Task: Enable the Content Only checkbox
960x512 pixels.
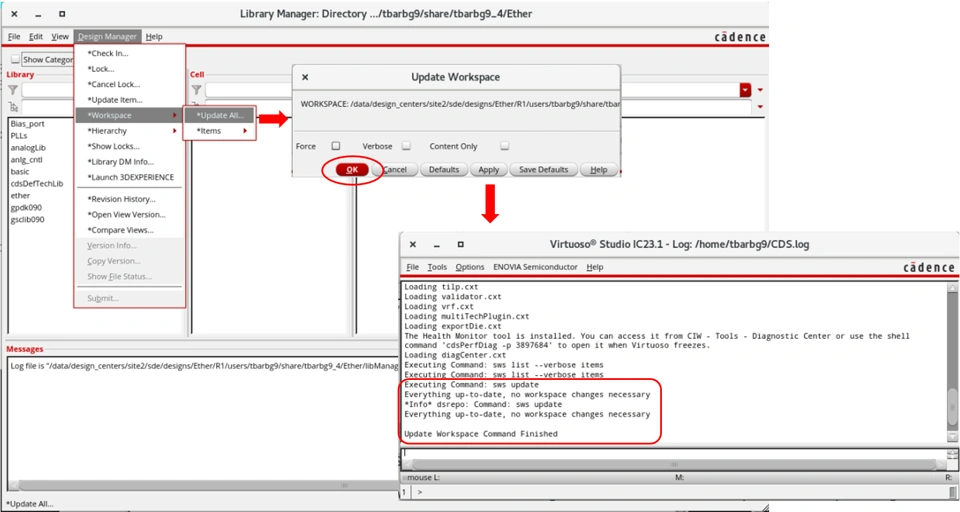Action: click(x=504, y=146)
